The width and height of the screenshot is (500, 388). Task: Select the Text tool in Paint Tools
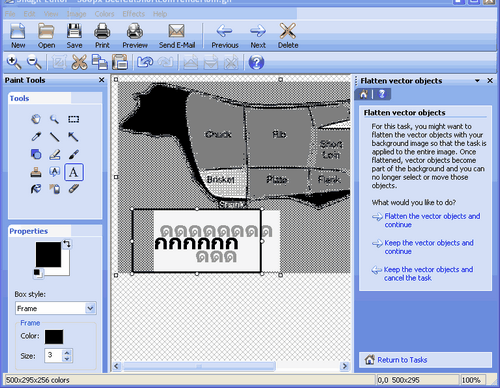[x=74, y=172]
